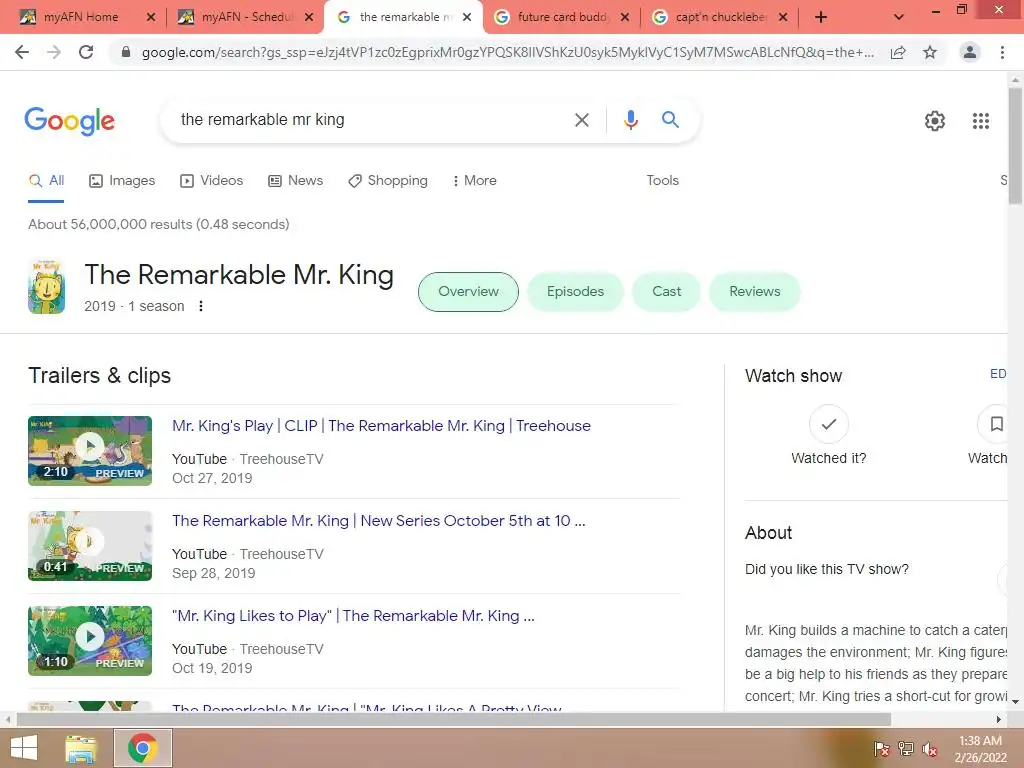Close the future card buddy tab
The height and width of the screenshot is (768, 1024).
click(x=625, y=17)
